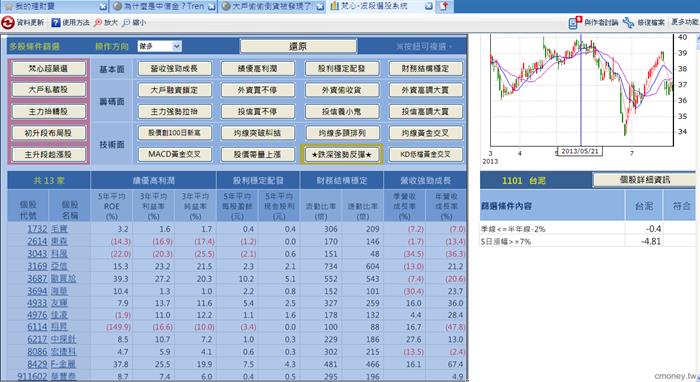
Task: Click the pin icon after the last tab
Action: click(x=444, y=6)
